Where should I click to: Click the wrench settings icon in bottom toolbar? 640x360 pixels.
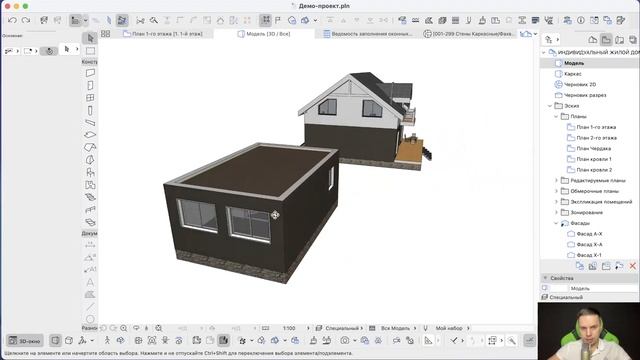[x=512, y=340]
